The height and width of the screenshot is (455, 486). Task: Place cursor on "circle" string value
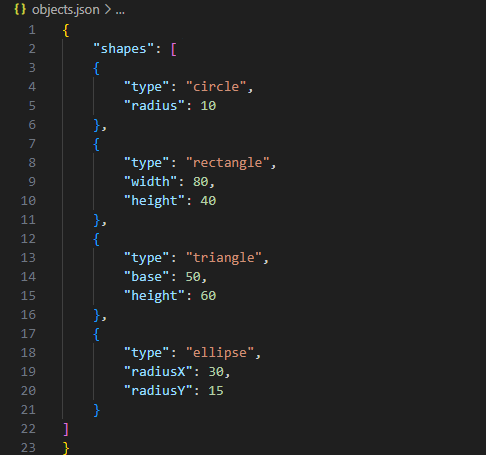216,87
